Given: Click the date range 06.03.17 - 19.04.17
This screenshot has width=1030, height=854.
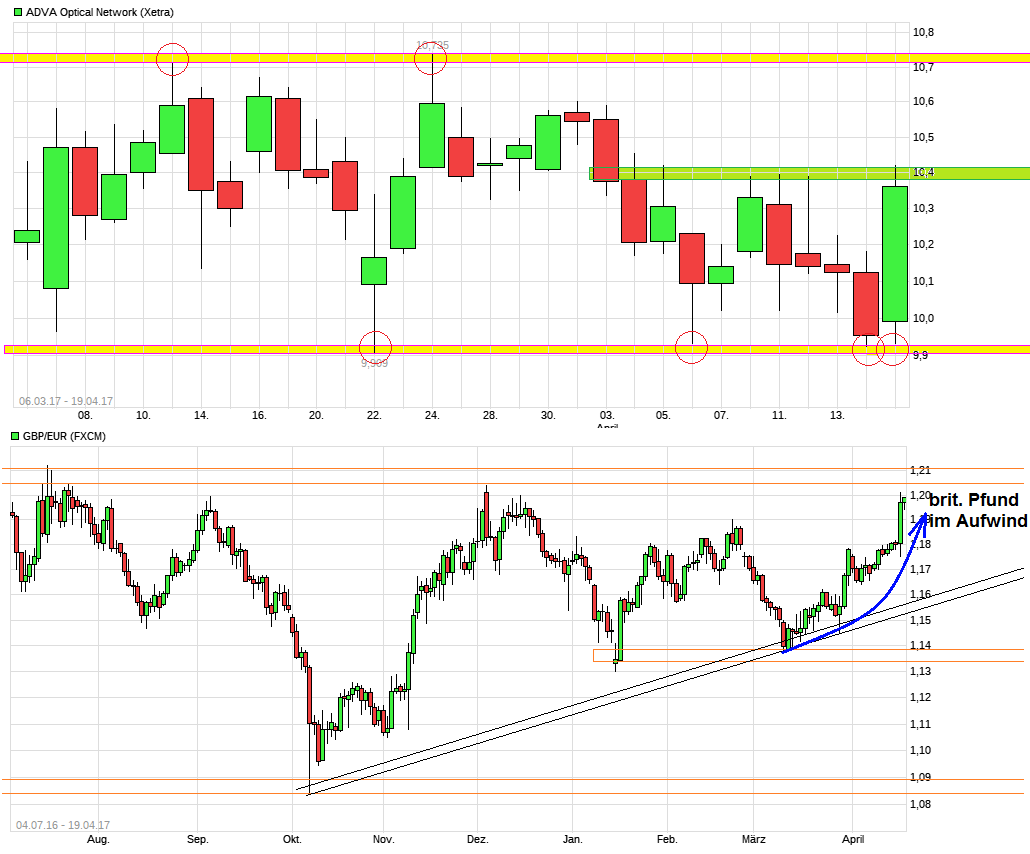Looking at the screenshot, I should pyautogui.click(x=66, y=401).
